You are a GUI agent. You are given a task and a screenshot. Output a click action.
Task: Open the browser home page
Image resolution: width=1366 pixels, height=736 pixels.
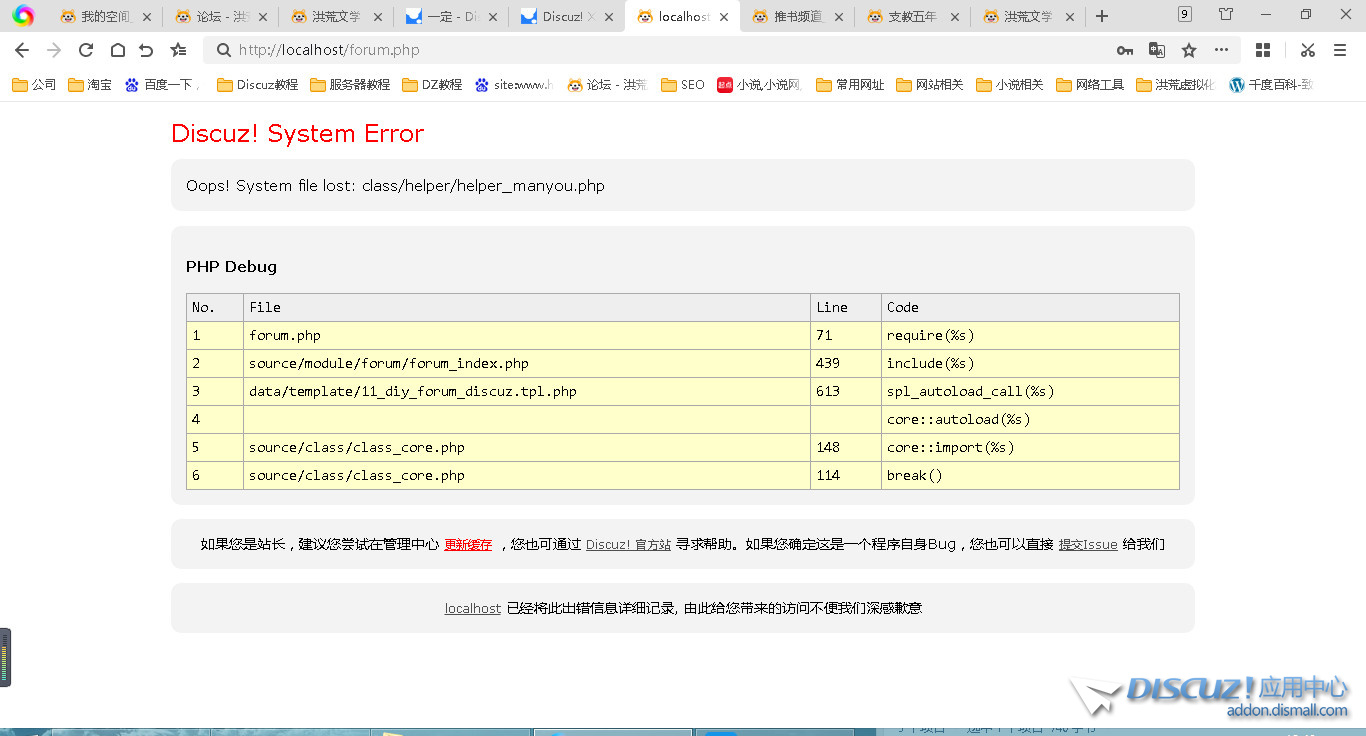(x=117, y=50)
